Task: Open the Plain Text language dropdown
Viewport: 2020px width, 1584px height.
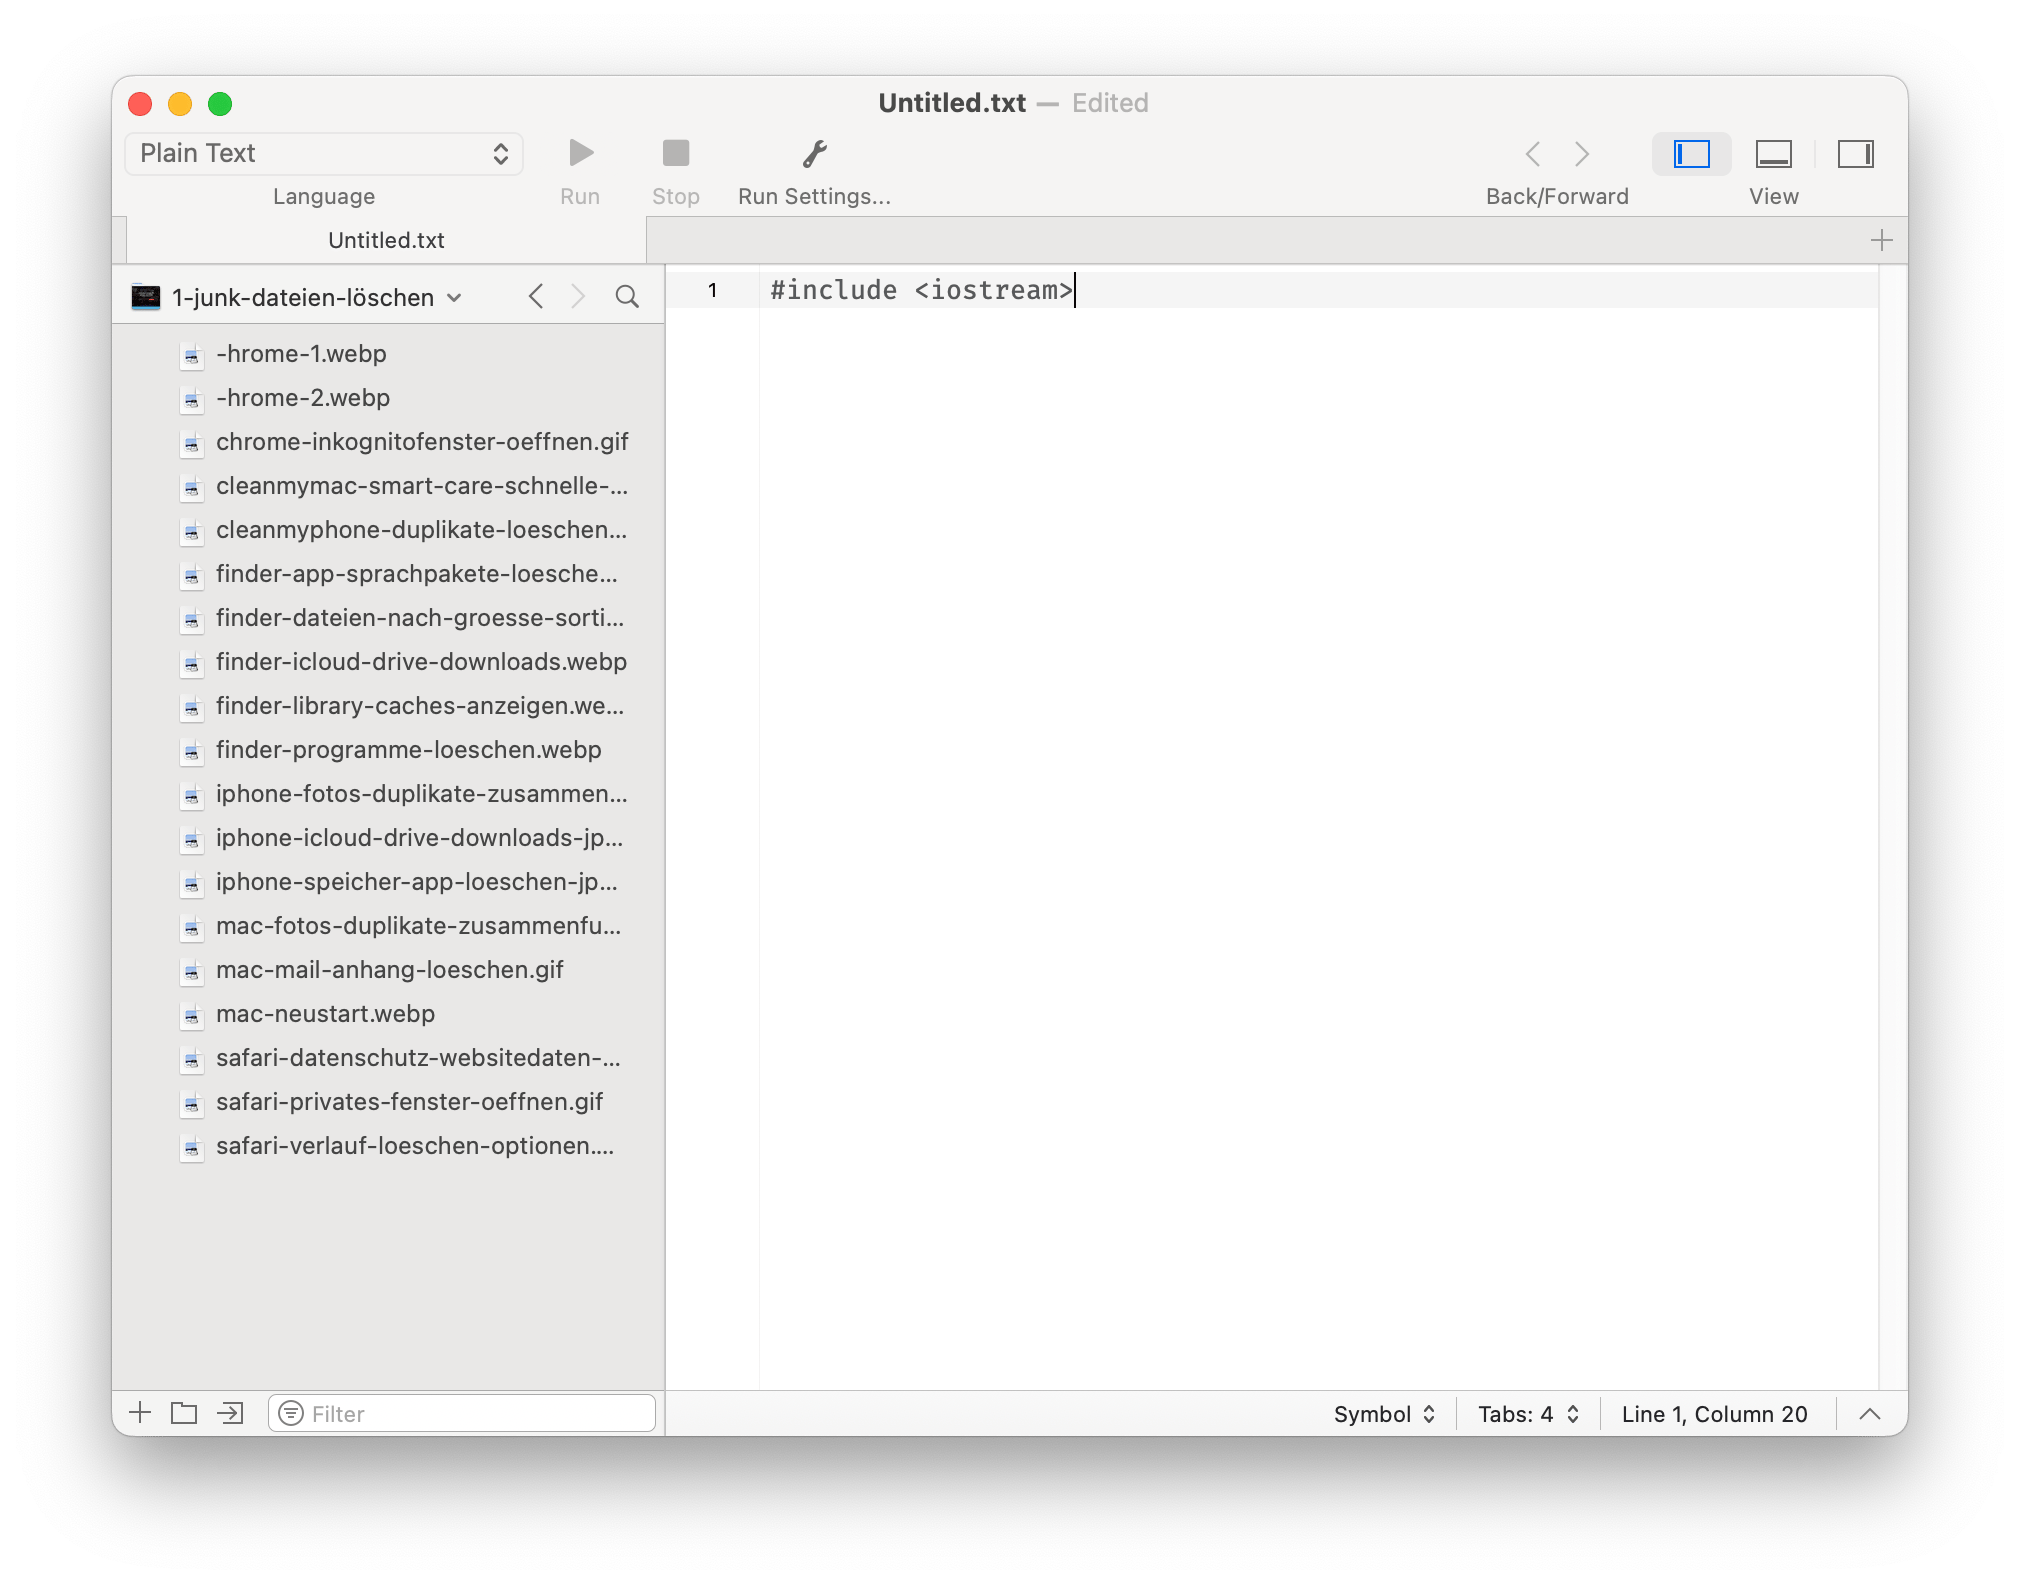Action: tap(324, 153)
